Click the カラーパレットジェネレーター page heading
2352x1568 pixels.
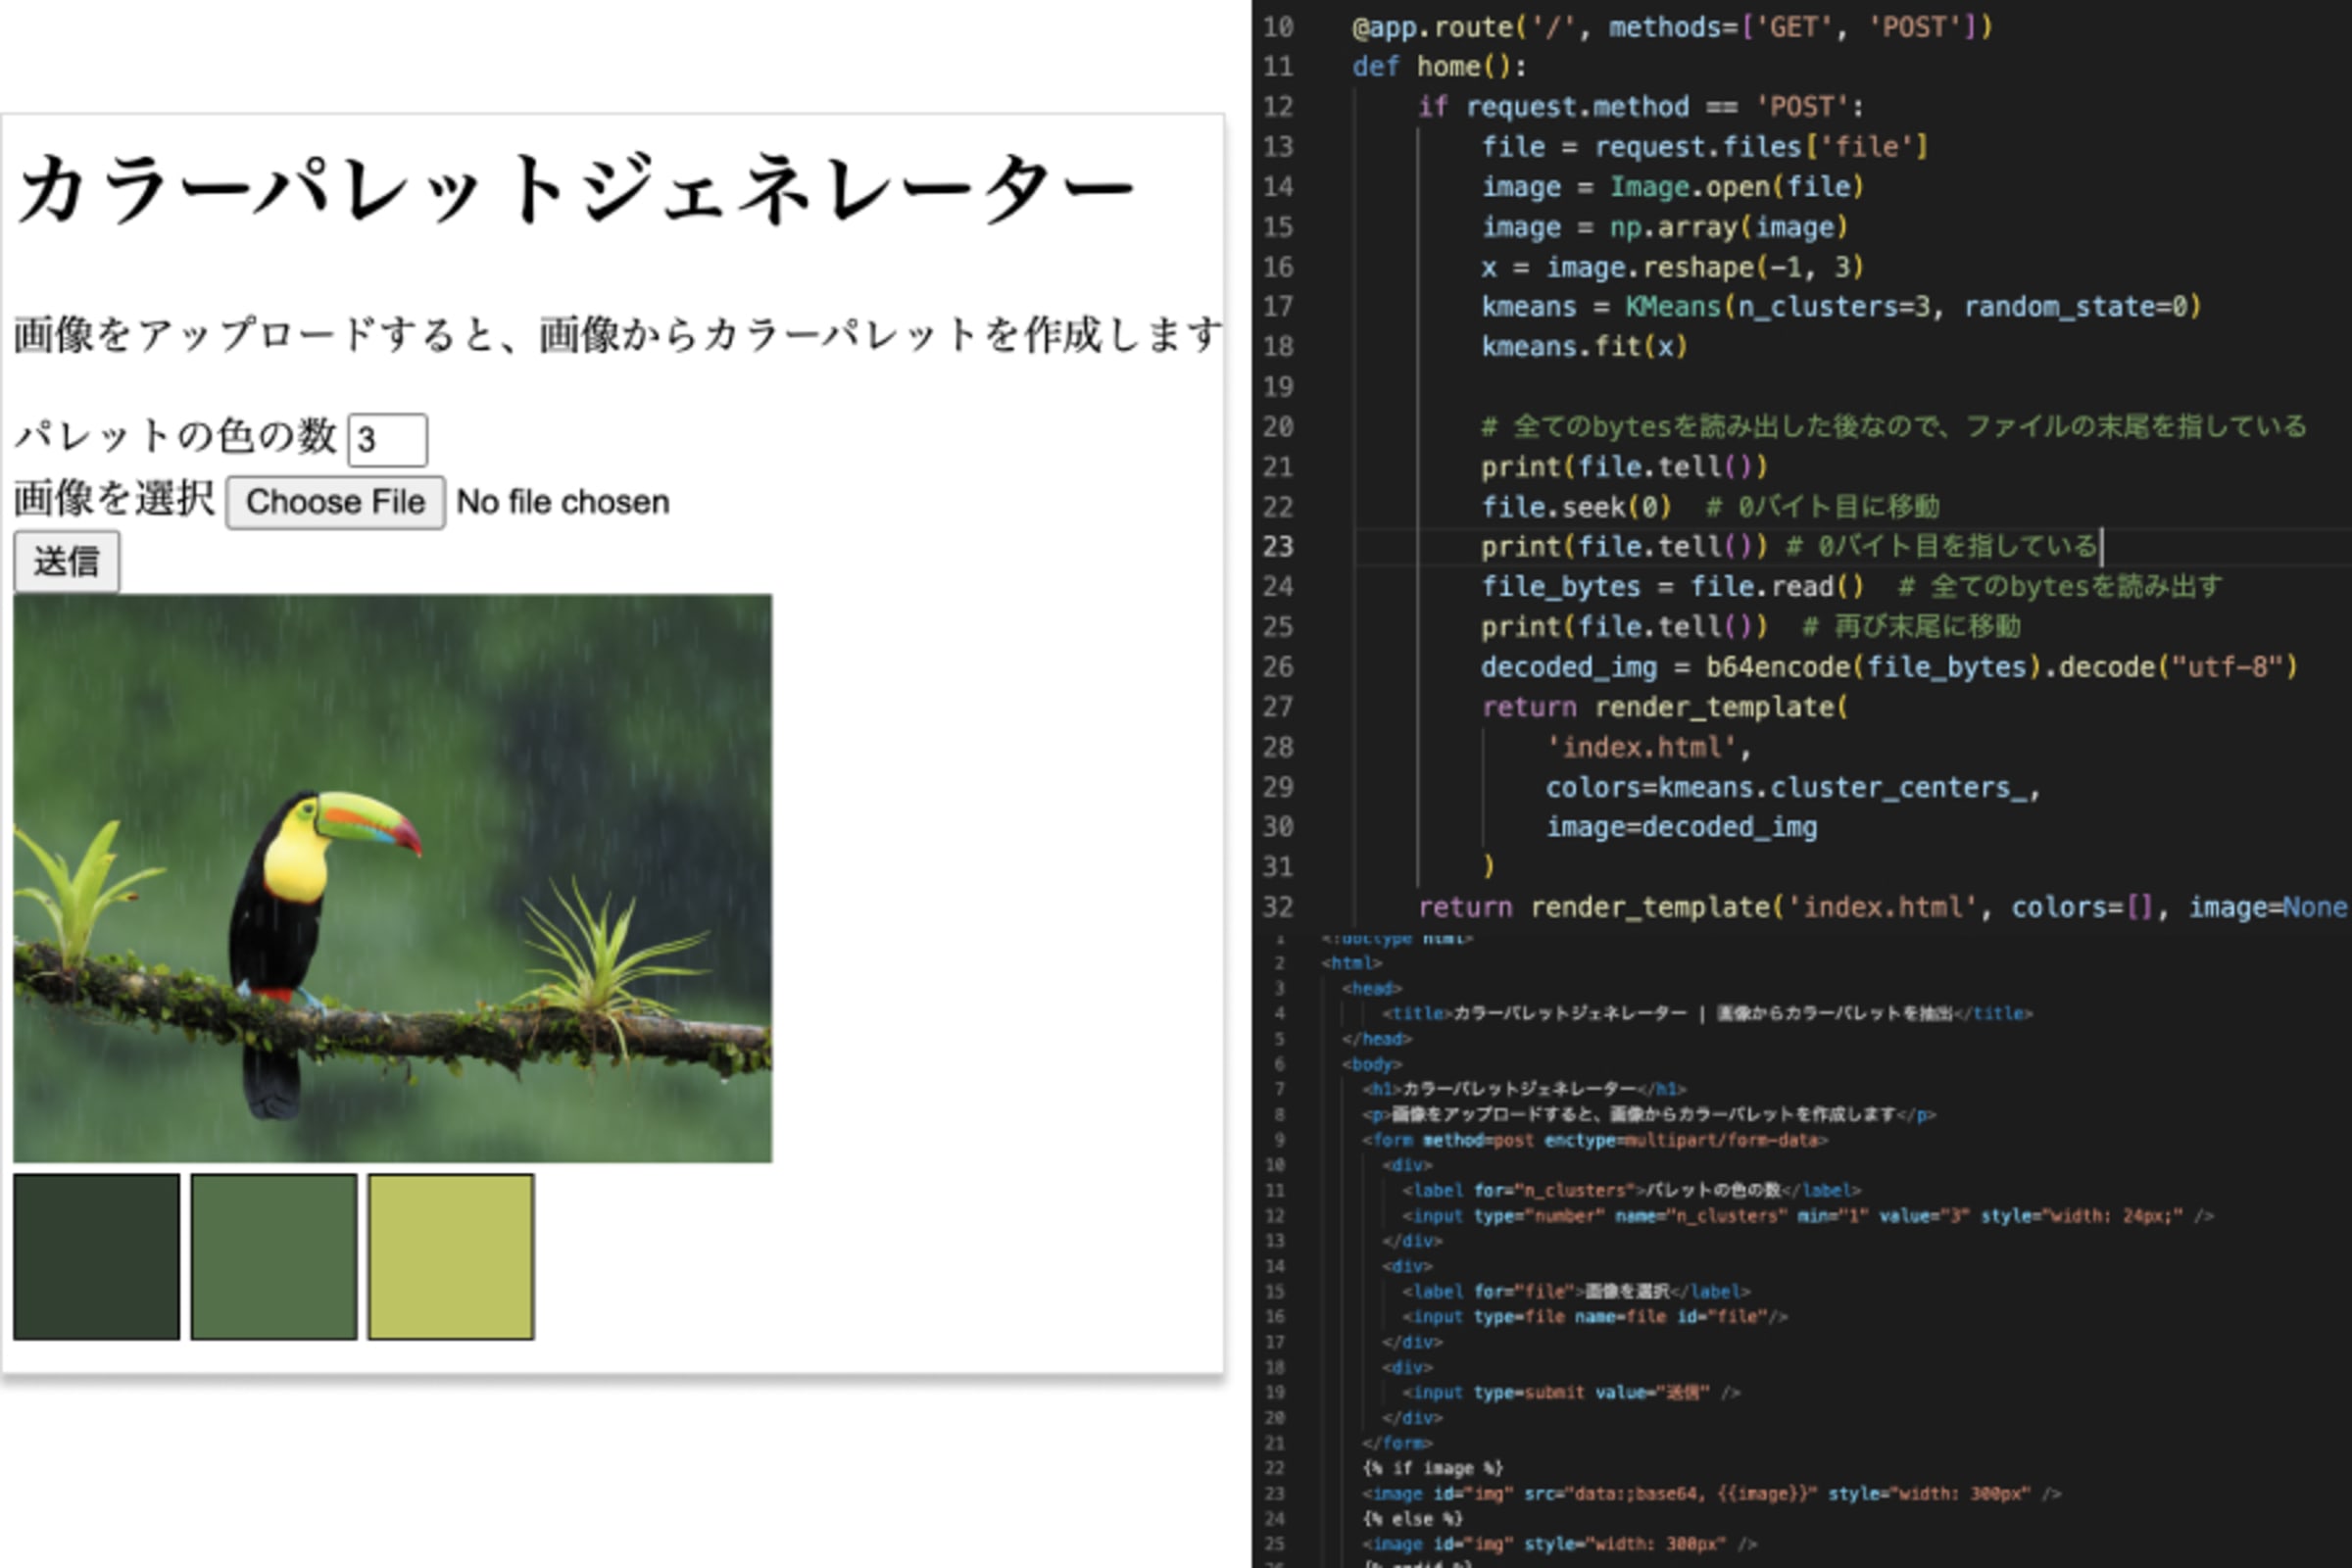pos(575,190)
